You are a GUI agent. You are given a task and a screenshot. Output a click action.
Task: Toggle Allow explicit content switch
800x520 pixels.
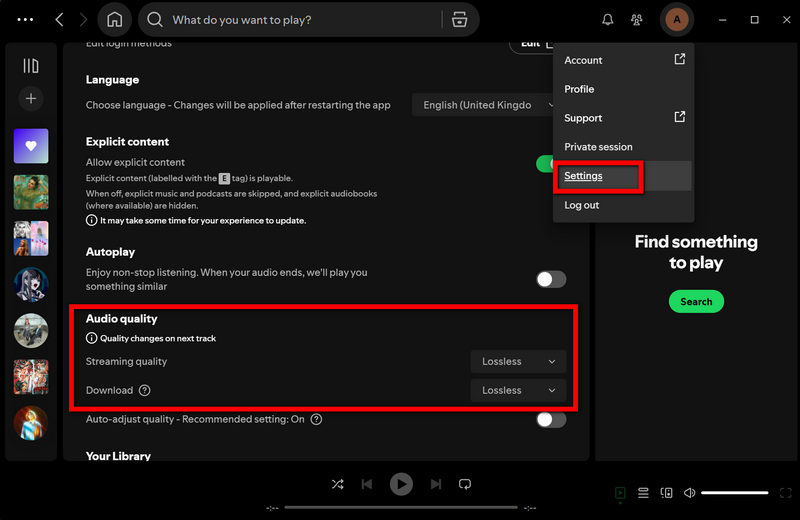(x=544, y=164)
